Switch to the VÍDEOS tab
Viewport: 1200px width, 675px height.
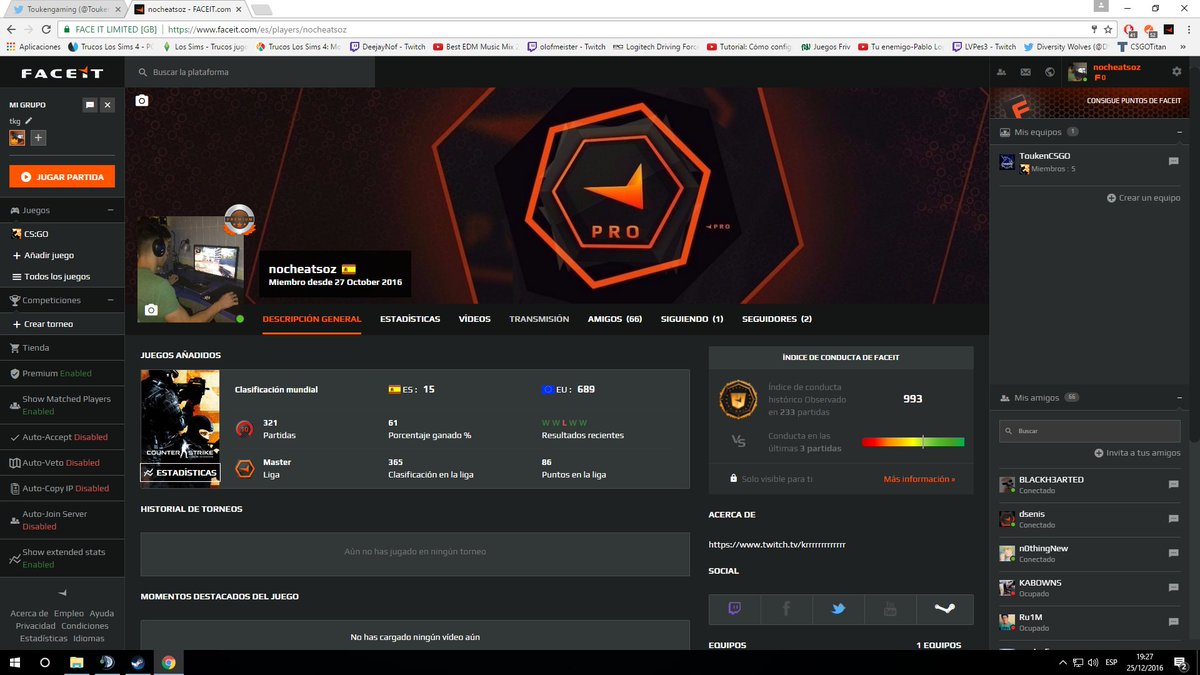tap(475, 319)
